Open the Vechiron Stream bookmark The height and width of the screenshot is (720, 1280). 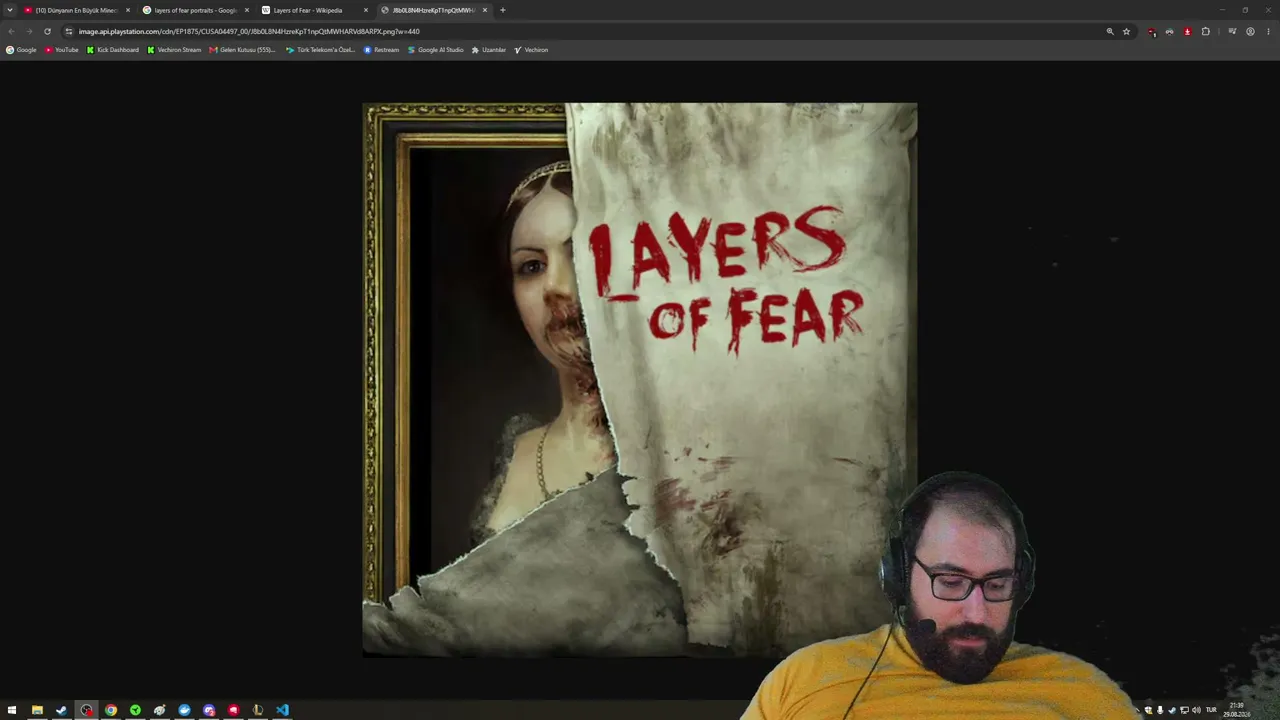pyautogui.click(x=174, y=50)
